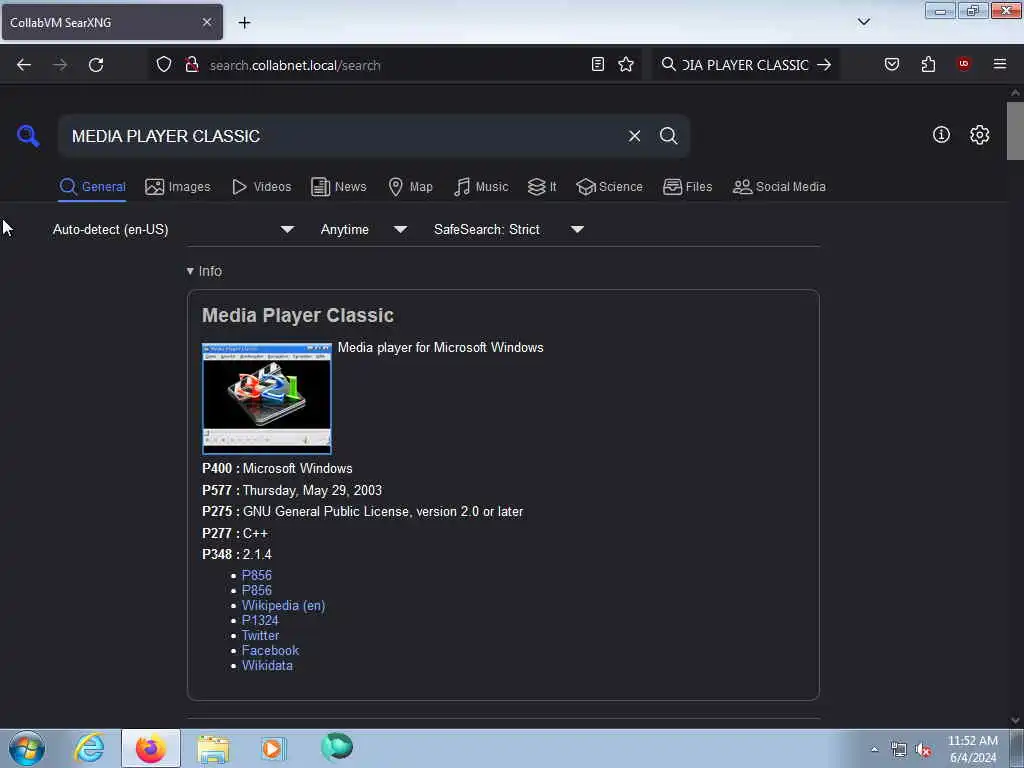This screenshot has height=768, width=1024.
Task: Open Firefox hamburger application menu
Action: click(x=999, y=64)
